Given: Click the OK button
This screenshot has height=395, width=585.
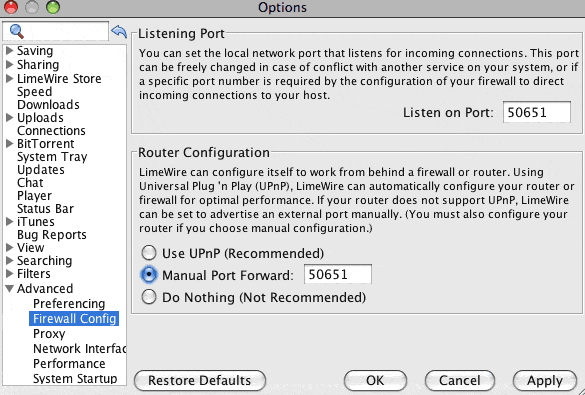Looking at the screenshot, I should tap(375, 380).
